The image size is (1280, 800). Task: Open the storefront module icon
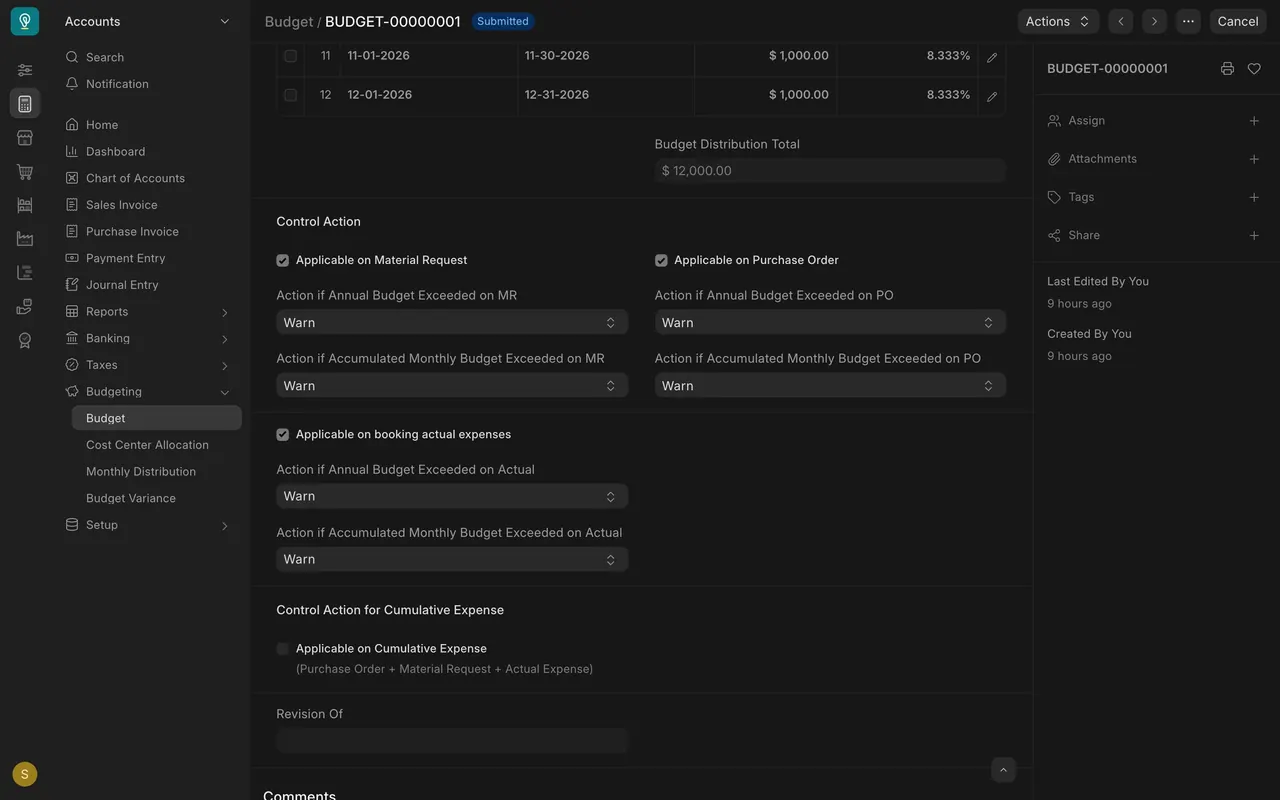(x=25, y=138)
